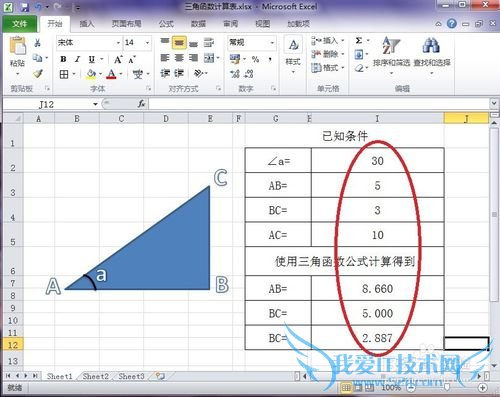Cut selection with the scissors icon
500x397 pixels.
[38, 43]
